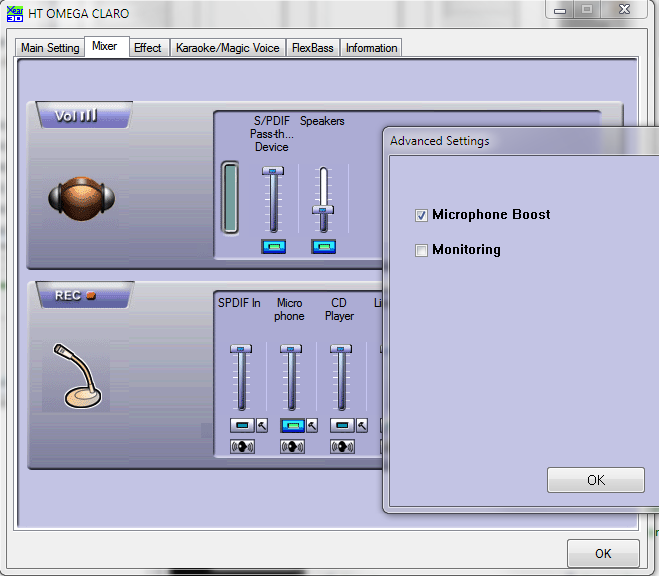Open the Effect tab
Screen dimensions: 659x576
(x=148, y=48)
